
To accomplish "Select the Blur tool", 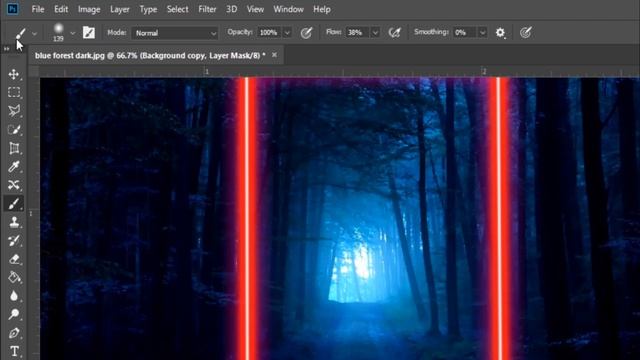I will [14, 296].
